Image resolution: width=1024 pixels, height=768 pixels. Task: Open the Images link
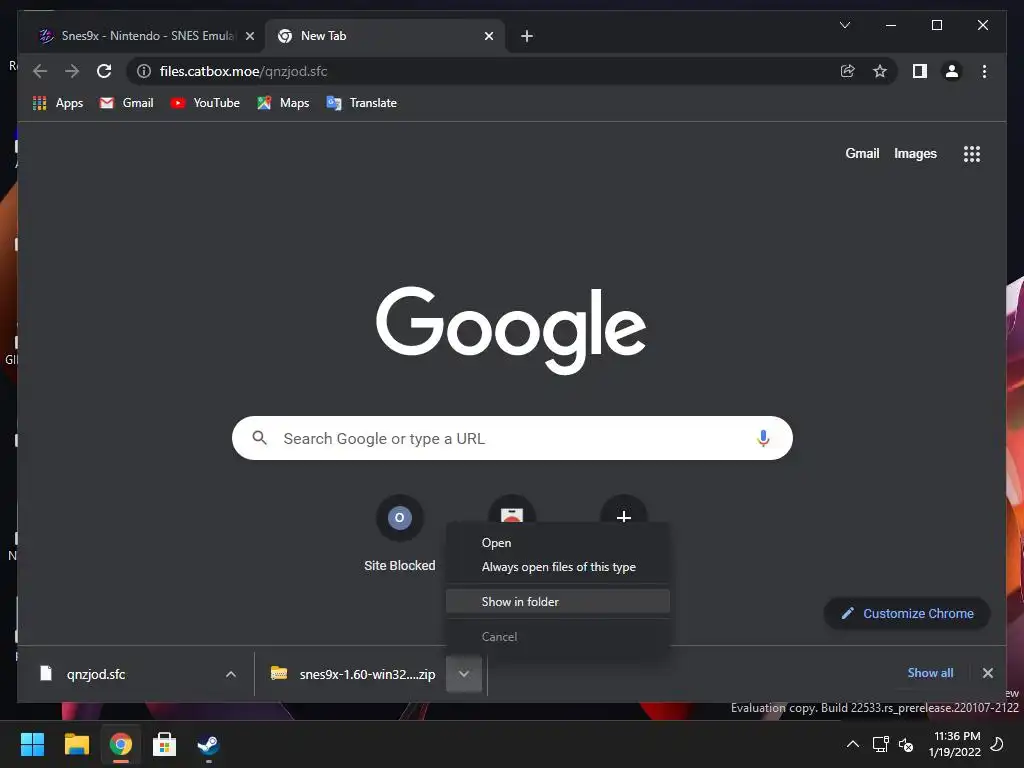click(915, 153)
